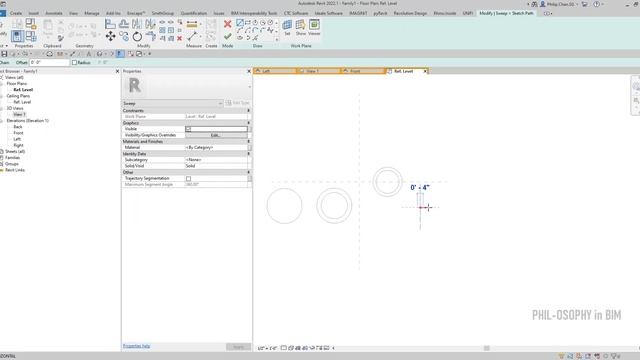Select the Align tool
This screenshot has height=360, width=640.
coord(110,24)
